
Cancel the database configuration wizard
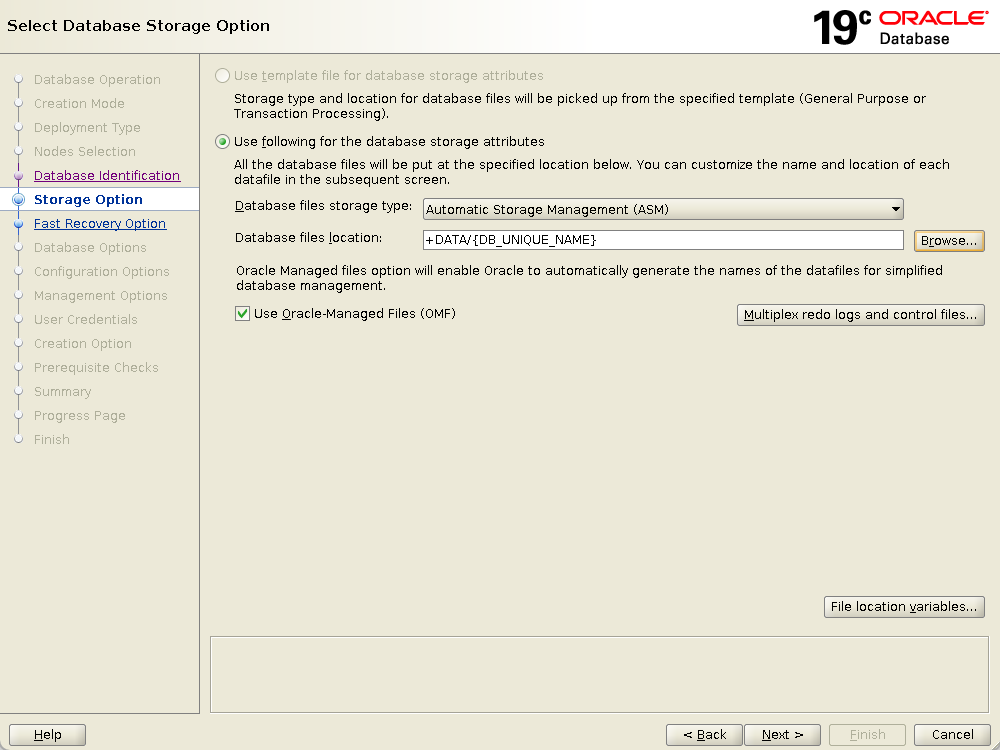(951, 735)
